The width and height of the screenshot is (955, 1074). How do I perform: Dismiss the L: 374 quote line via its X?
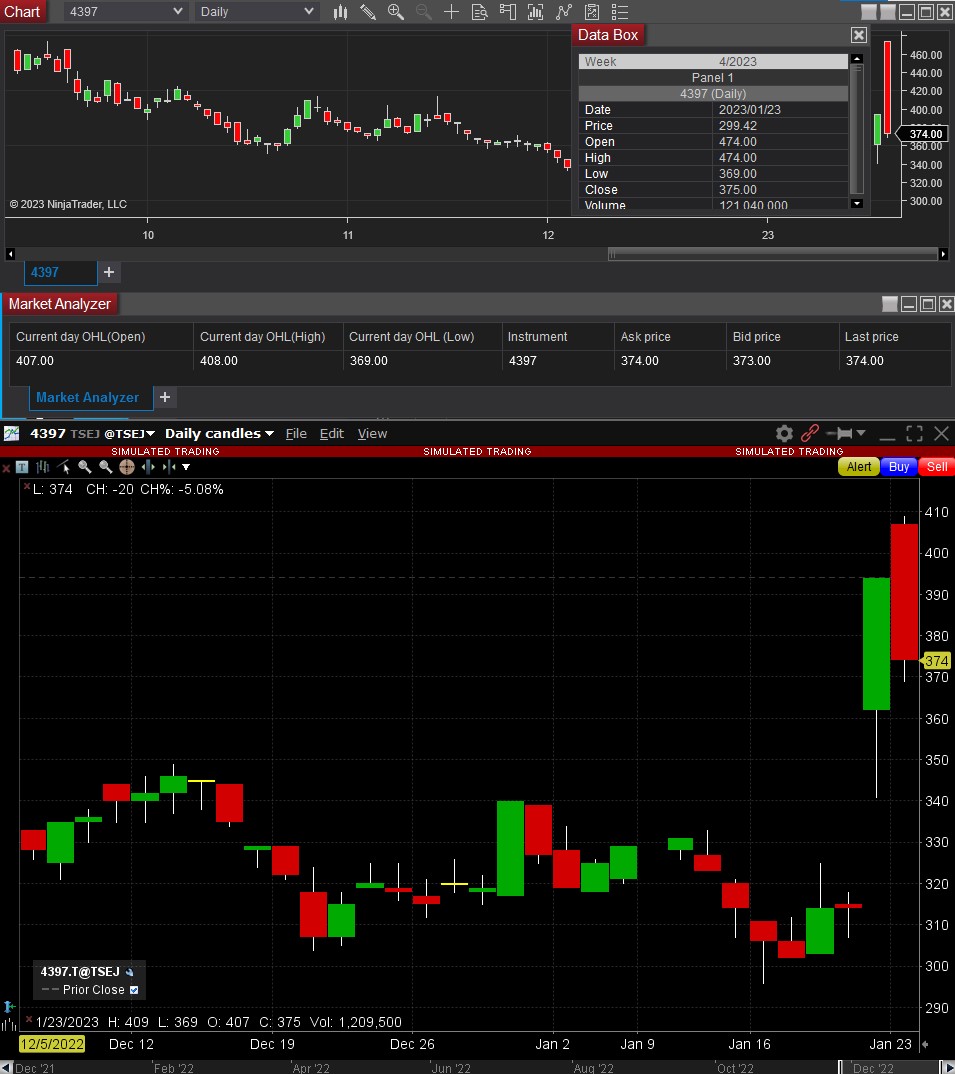(x=27, y=487)
